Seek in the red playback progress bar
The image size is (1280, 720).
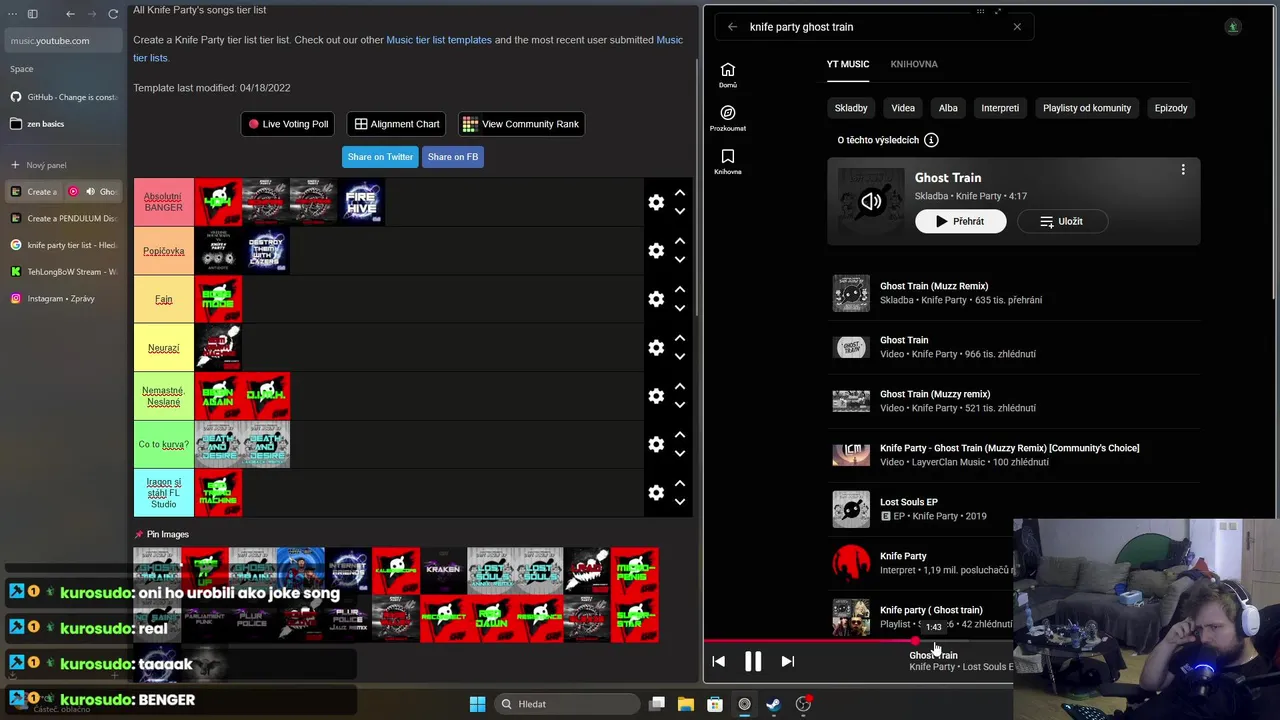(858, 642)
